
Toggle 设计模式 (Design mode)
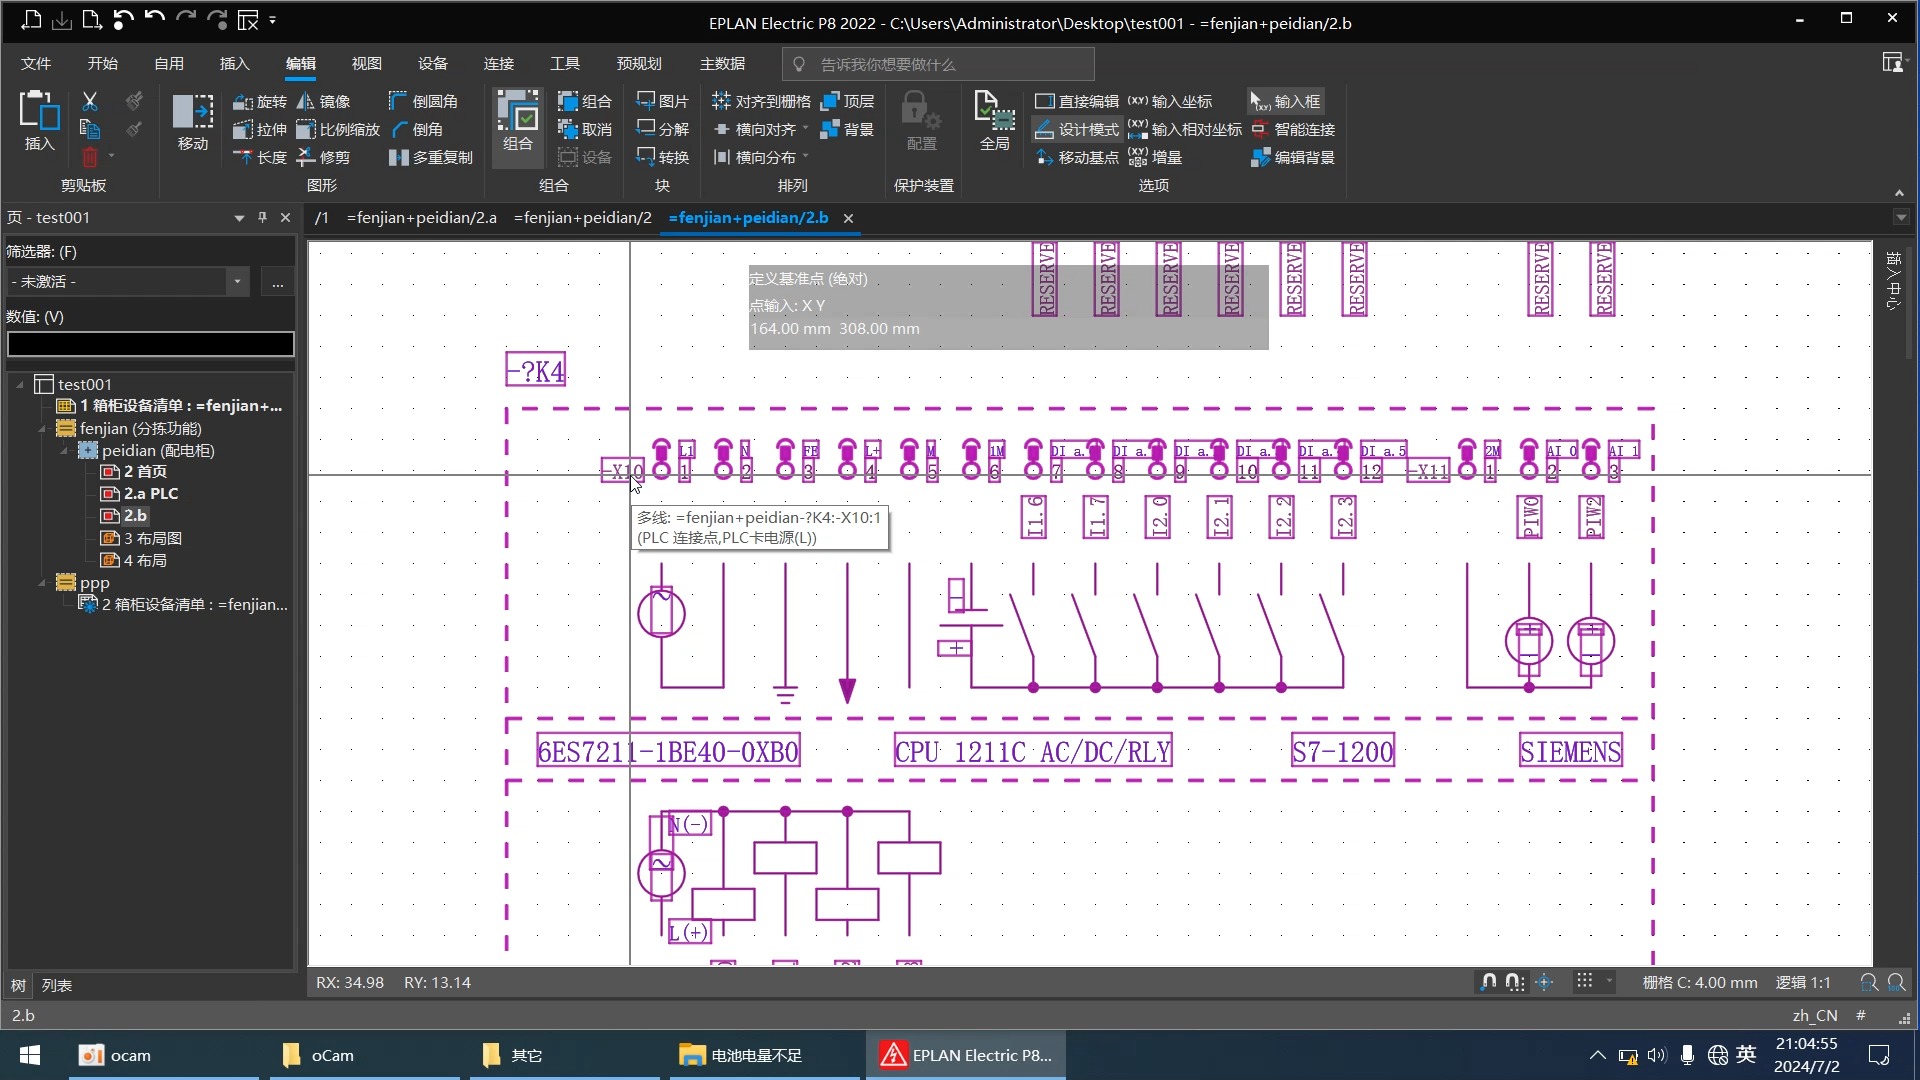pos(1077,129)
